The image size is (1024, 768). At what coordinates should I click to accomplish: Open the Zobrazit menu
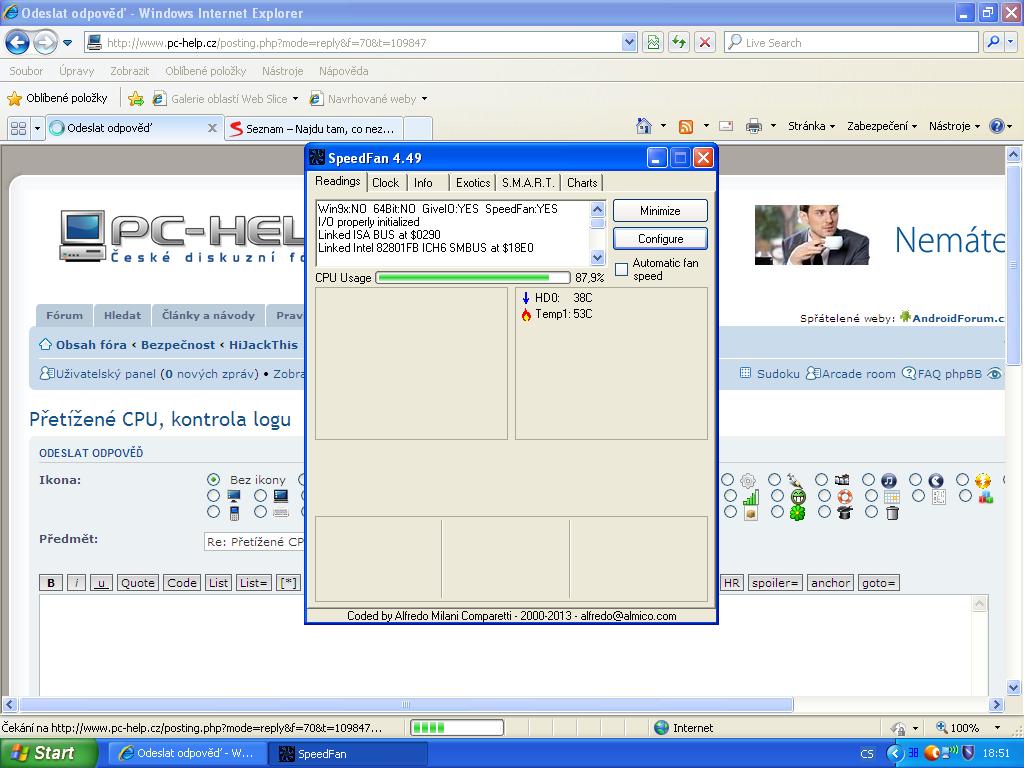129,71
